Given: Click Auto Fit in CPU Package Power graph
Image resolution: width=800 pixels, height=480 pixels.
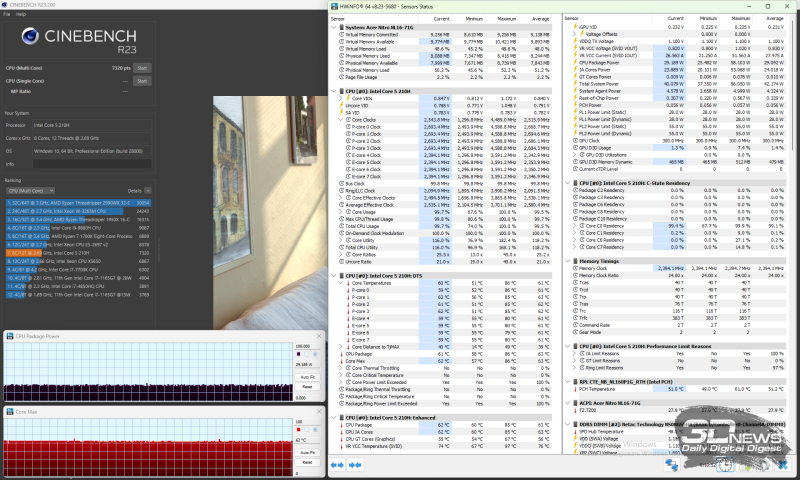Looking at the screenshot, I should [308, 377].
